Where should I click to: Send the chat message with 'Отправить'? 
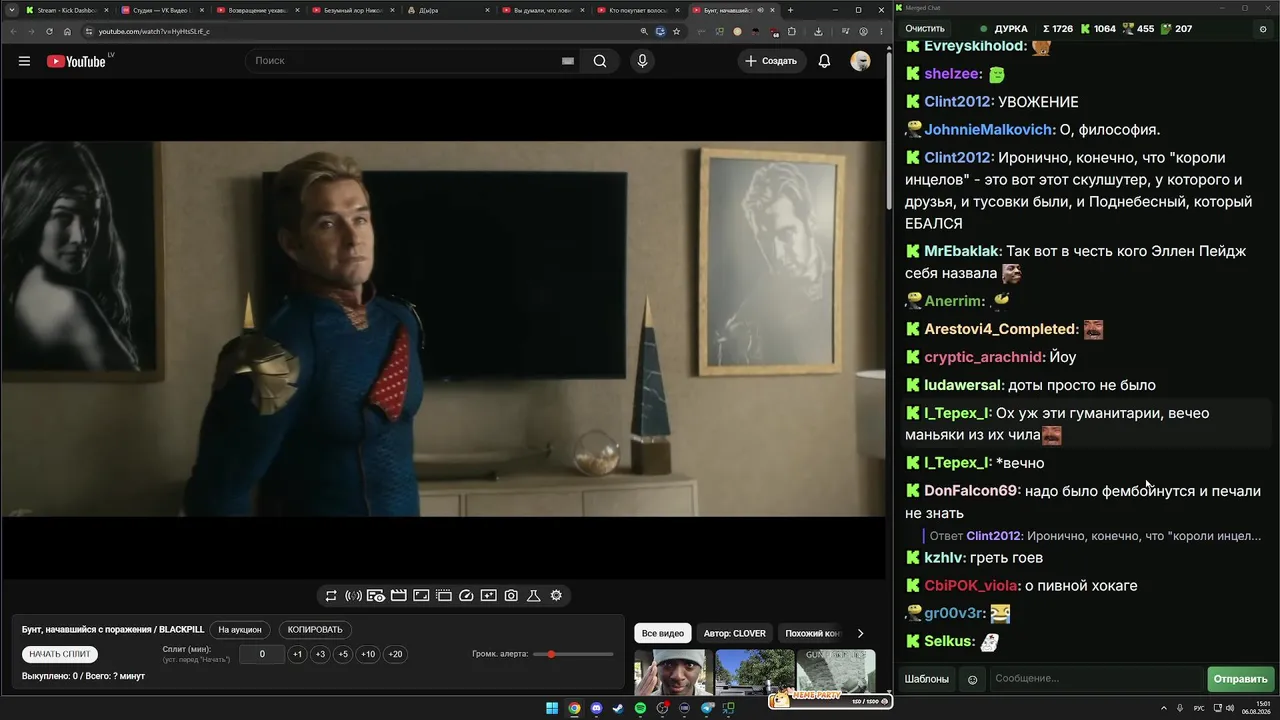pos(1240,680)
